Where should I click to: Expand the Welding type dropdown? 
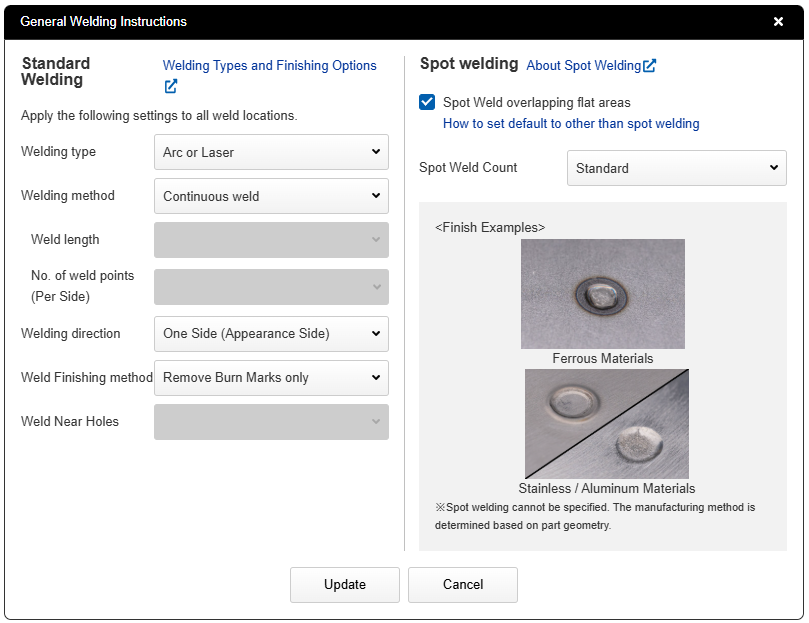coord(271,152)
